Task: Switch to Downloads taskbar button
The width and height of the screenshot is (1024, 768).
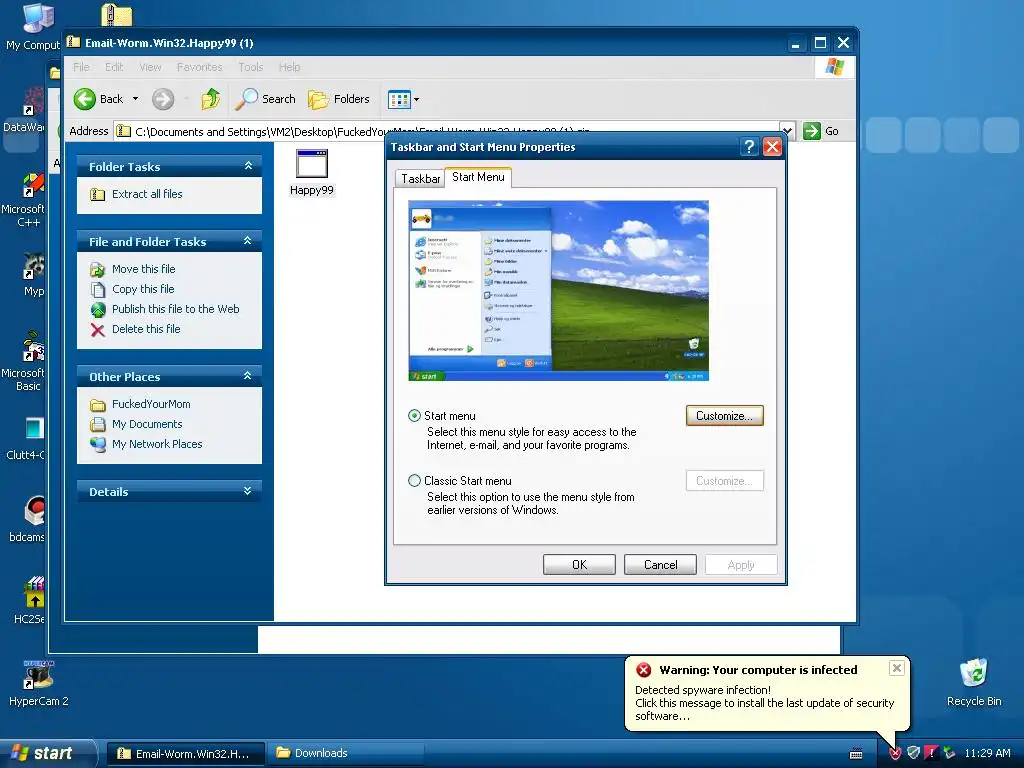Action: click(346, 754)
